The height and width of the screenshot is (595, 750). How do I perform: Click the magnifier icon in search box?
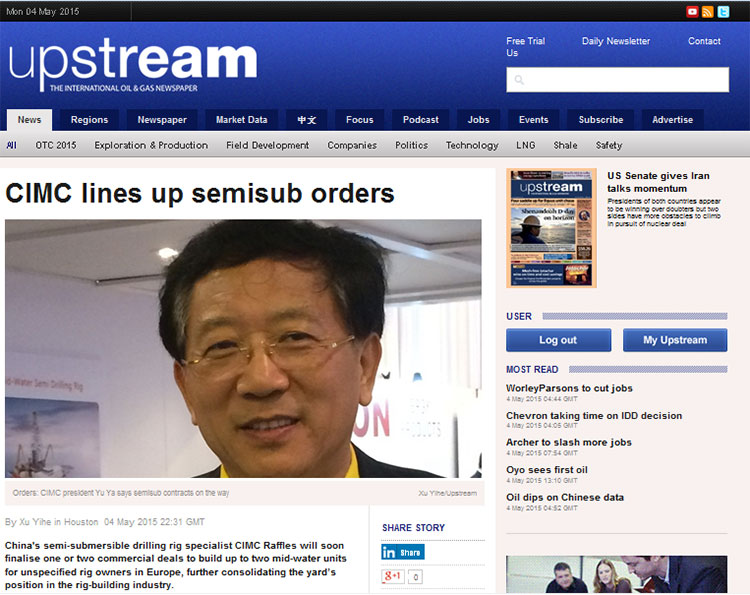click(x=519, y=80)
